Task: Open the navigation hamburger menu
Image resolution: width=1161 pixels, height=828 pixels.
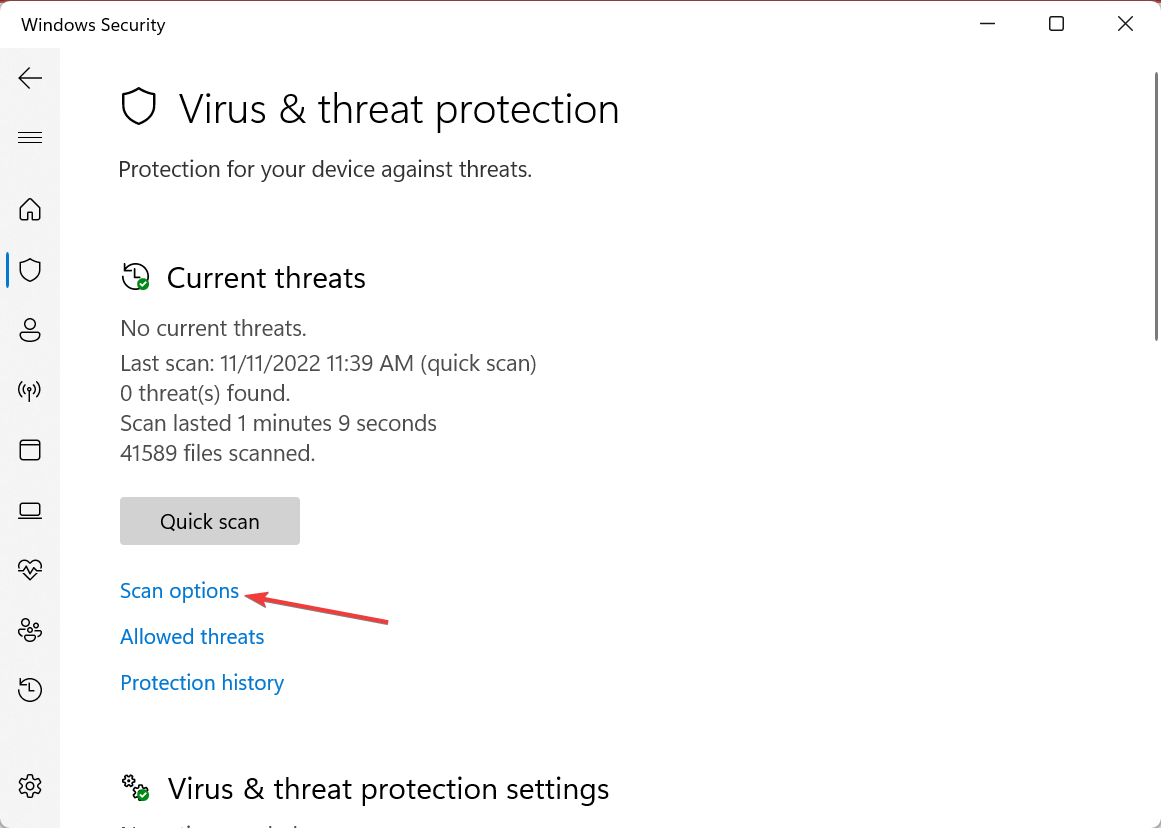Action: [30, 137]
